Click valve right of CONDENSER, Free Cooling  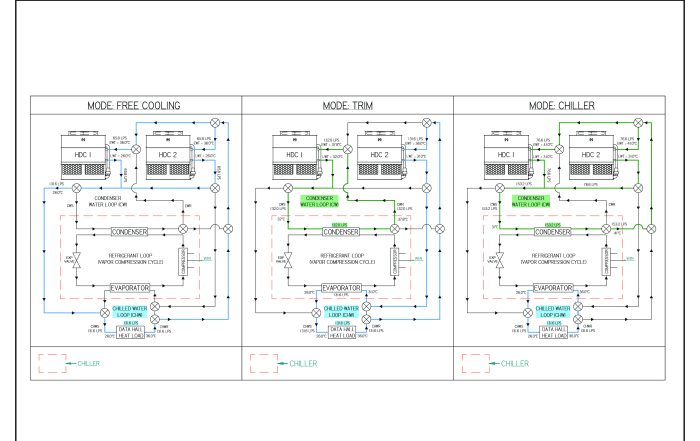tap(183, 229)
